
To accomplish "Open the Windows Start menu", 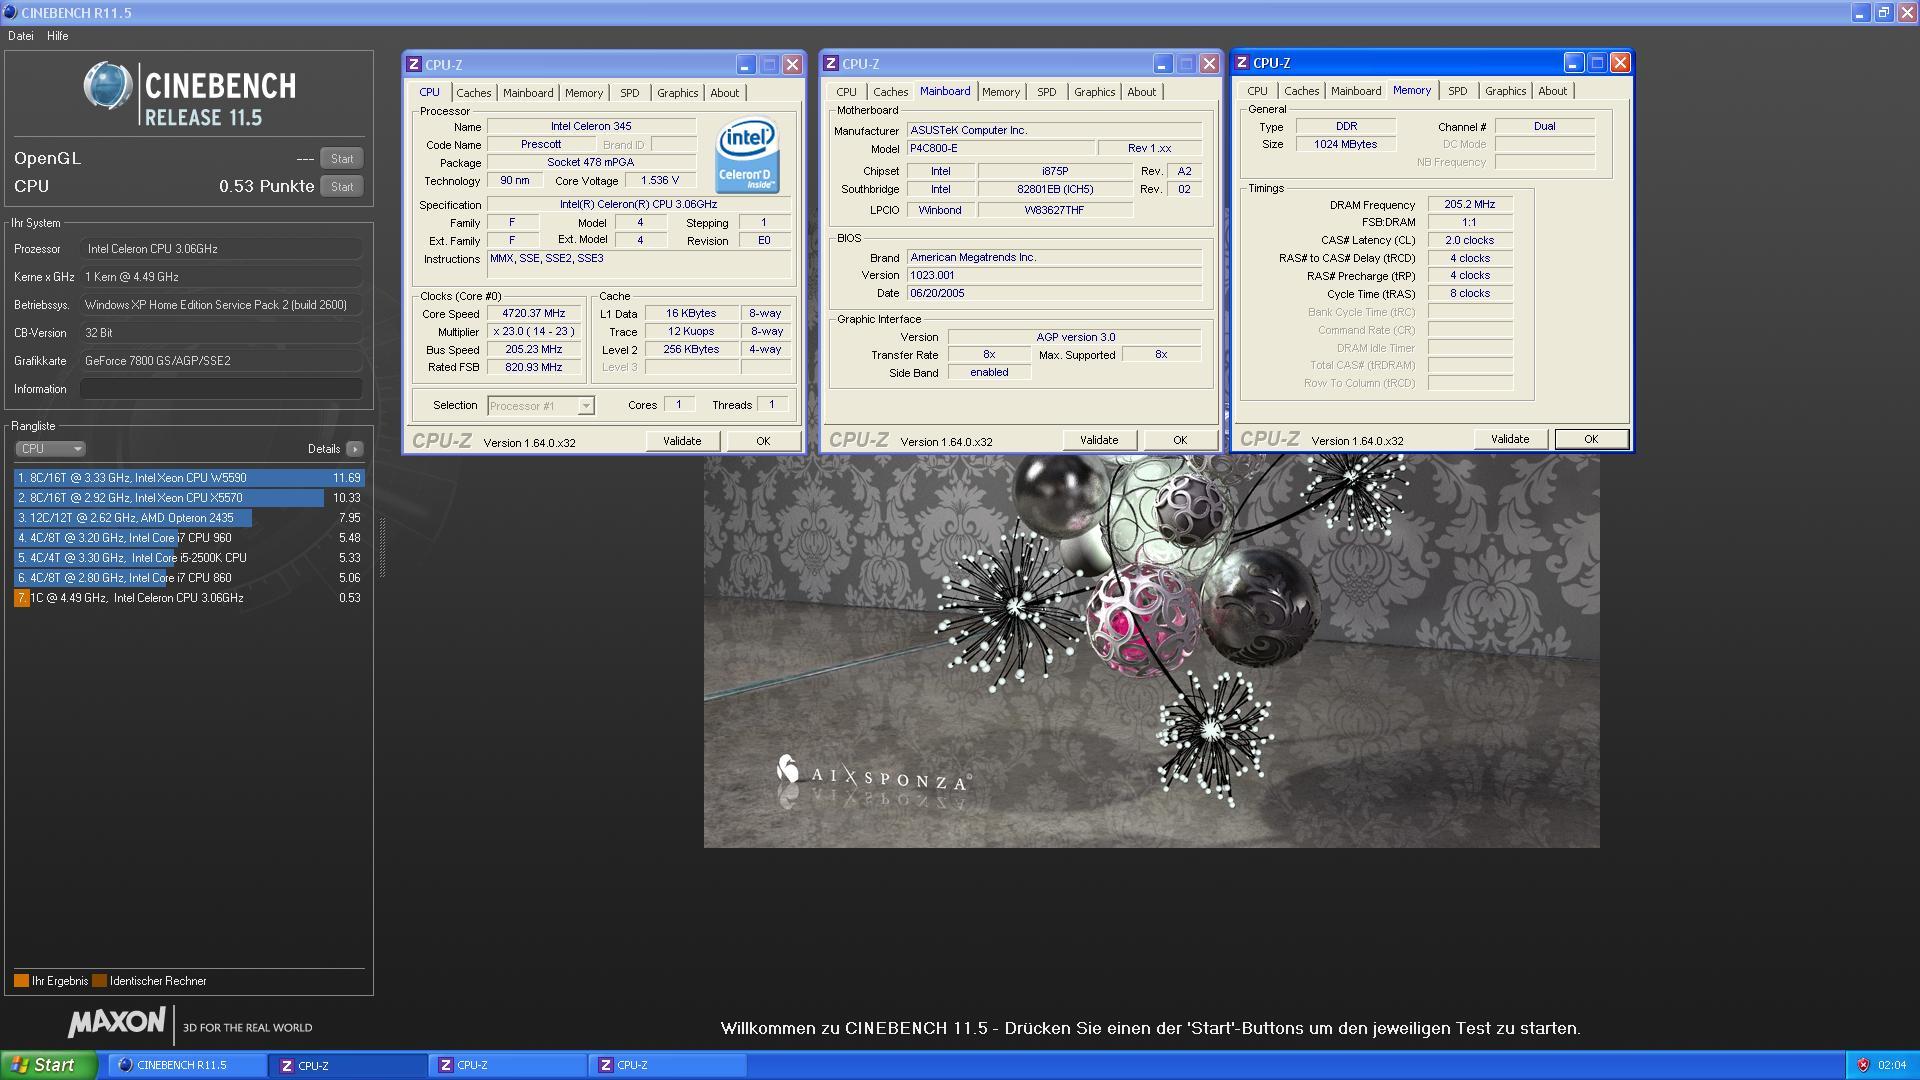I will pyautogui.click(x=49, y=1065).
